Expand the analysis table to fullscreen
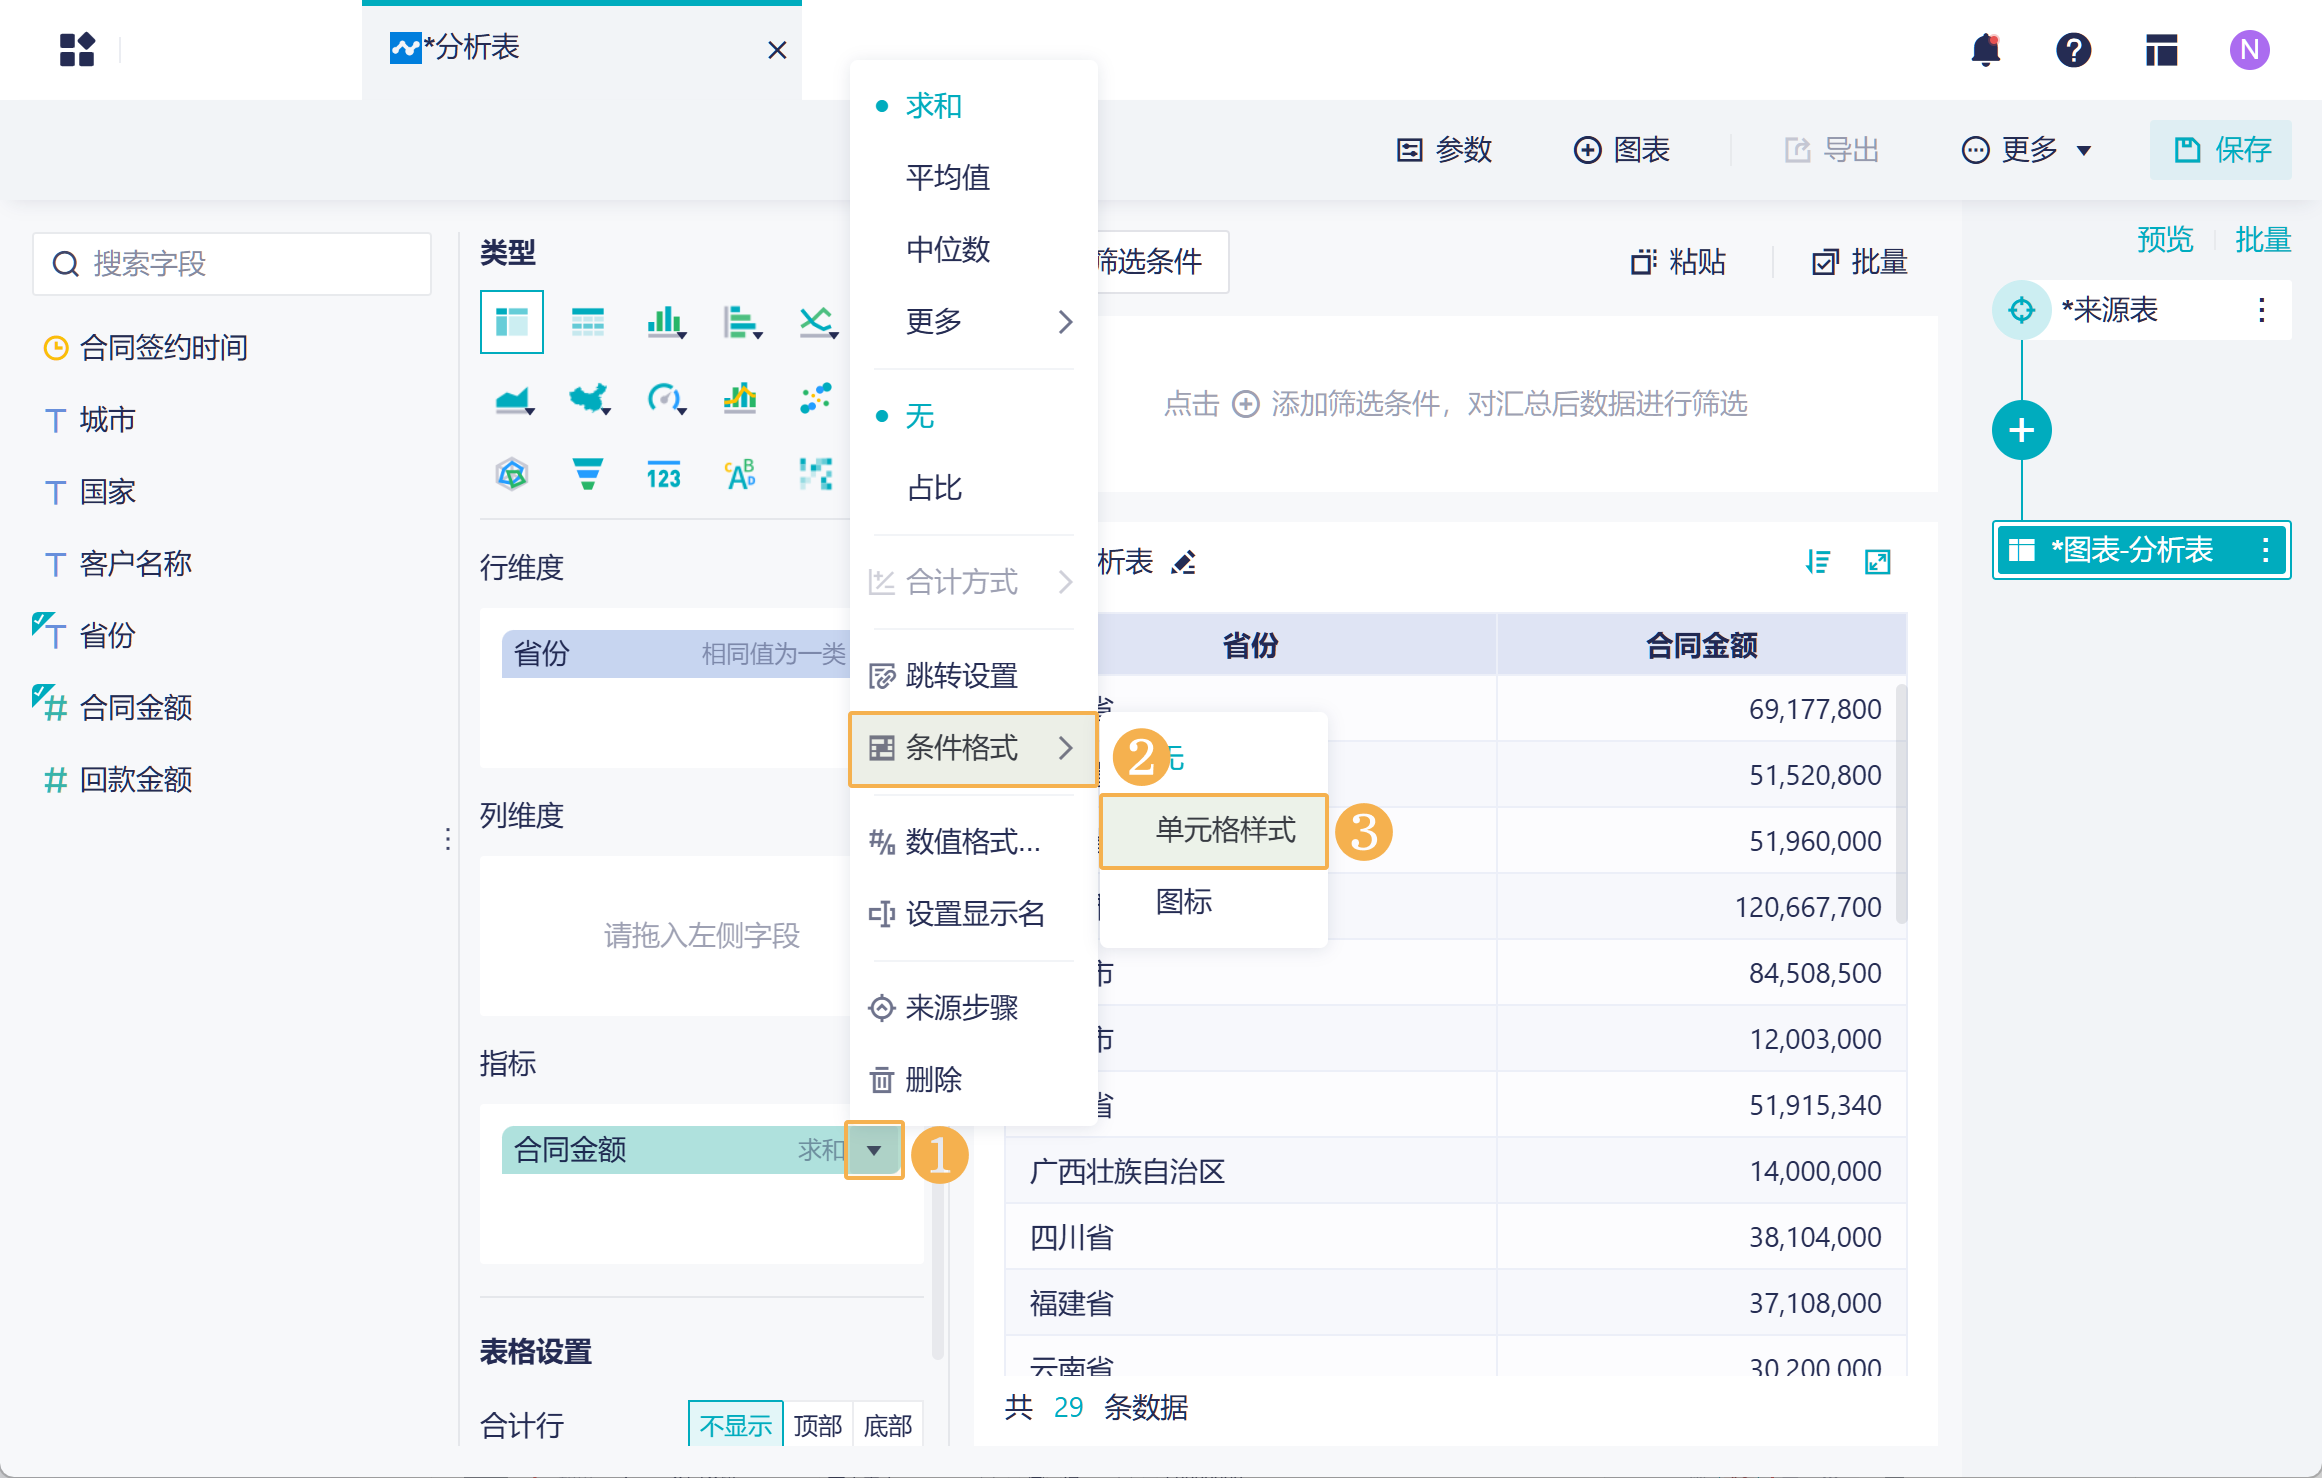 click(1877, 562)
